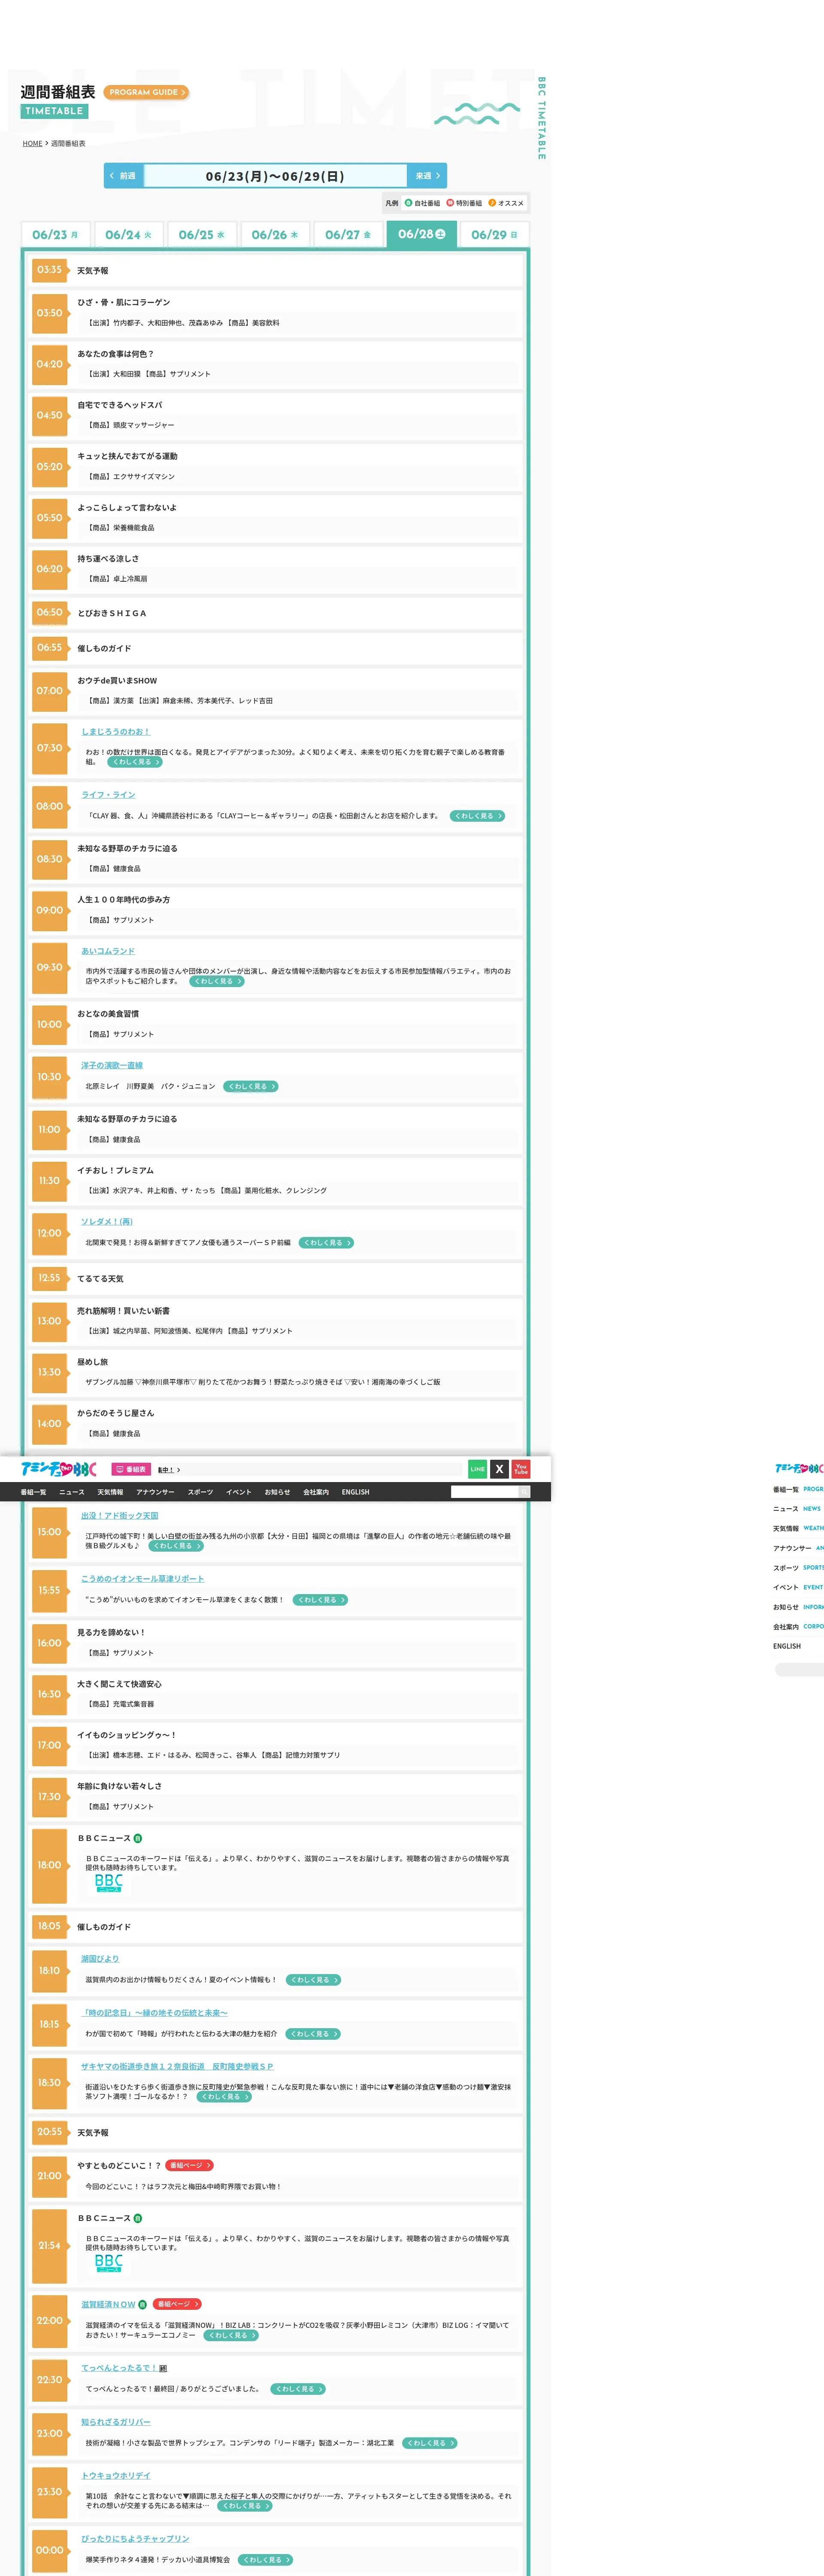Image resolution: width=824 pixels, height=2576 pixels.
Task: Click the search magnifier icon in header
Action: (x=524, y=1492)
